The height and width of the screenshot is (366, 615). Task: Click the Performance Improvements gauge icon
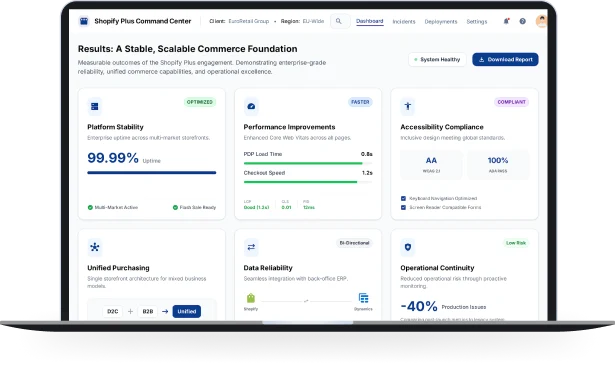click(251, 106)
